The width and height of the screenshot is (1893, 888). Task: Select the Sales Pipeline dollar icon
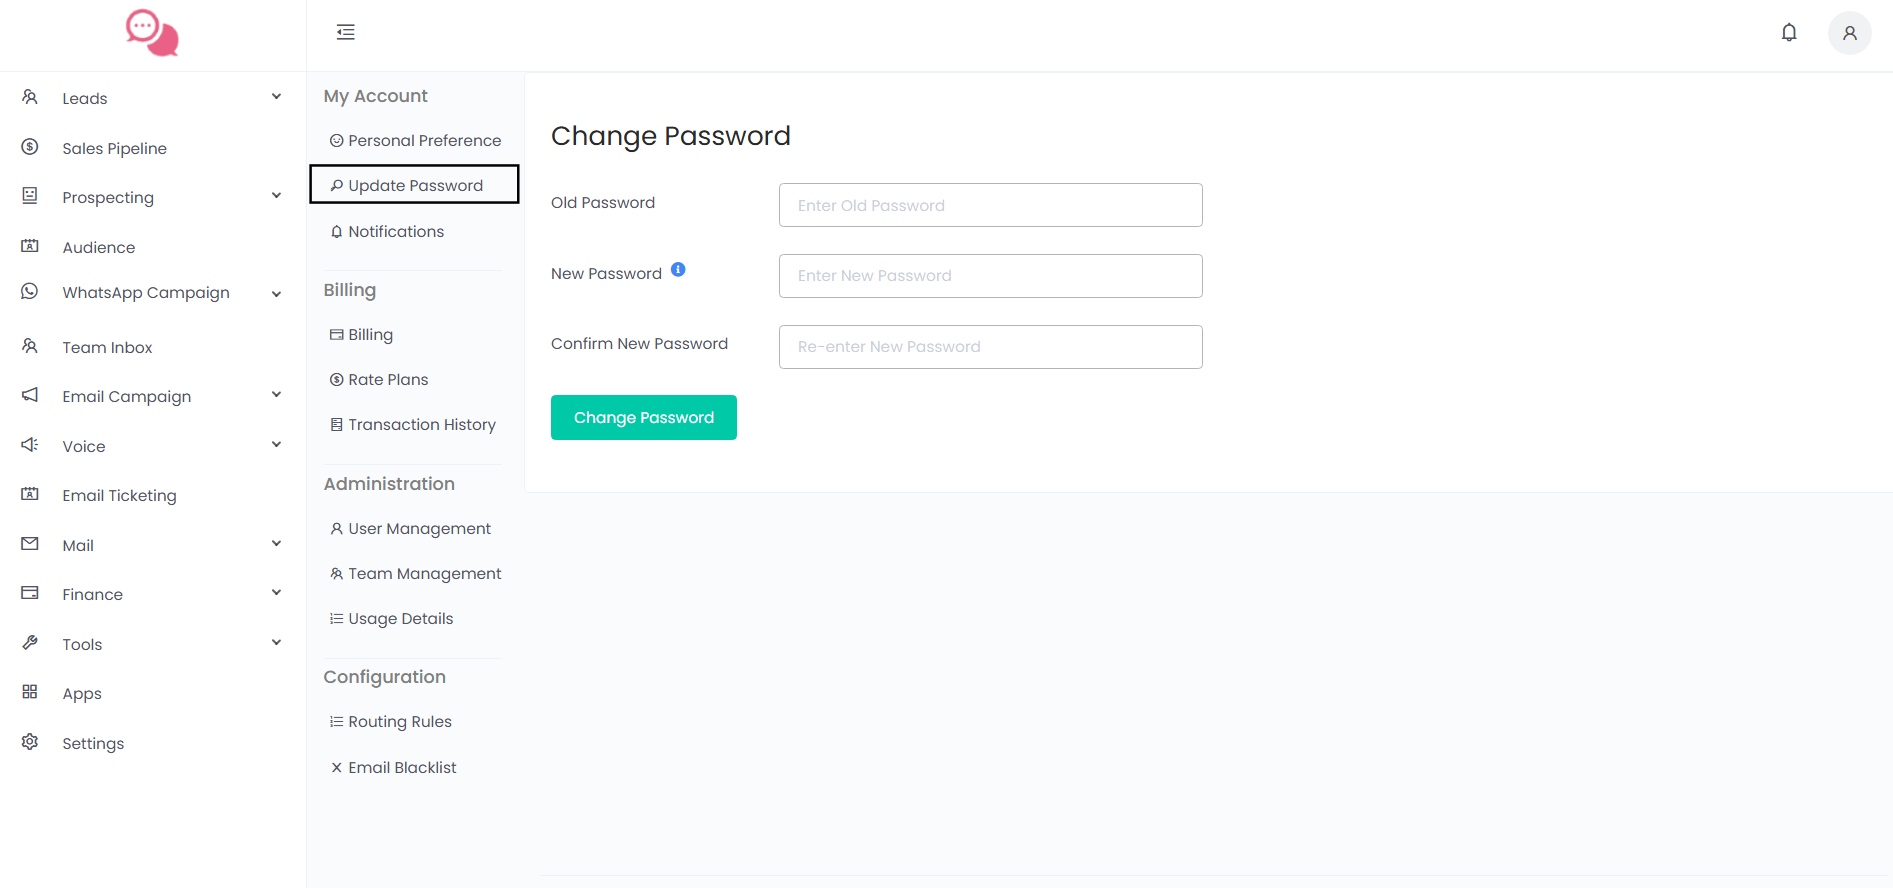29,146
